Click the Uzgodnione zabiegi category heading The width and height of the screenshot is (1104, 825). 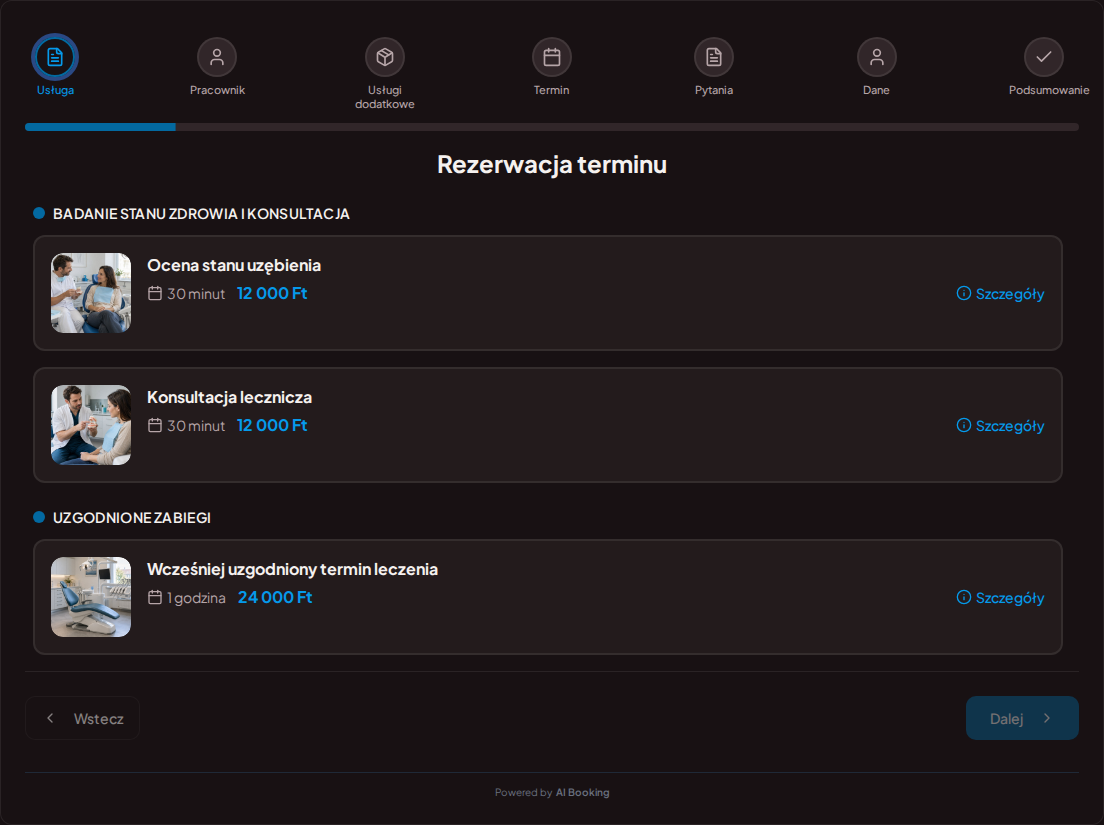click(x=132, y=518)
